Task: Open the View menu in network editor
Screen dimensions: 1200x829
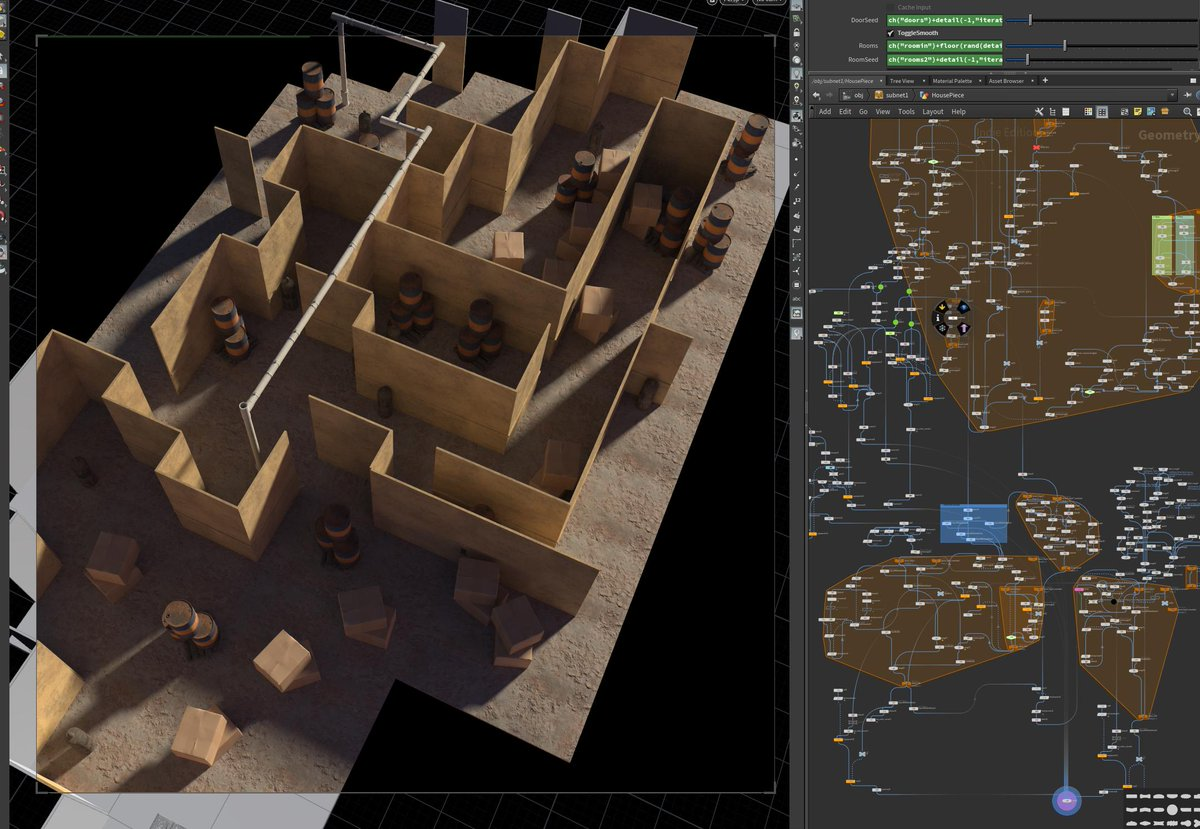Action: [x=883, y=112]
